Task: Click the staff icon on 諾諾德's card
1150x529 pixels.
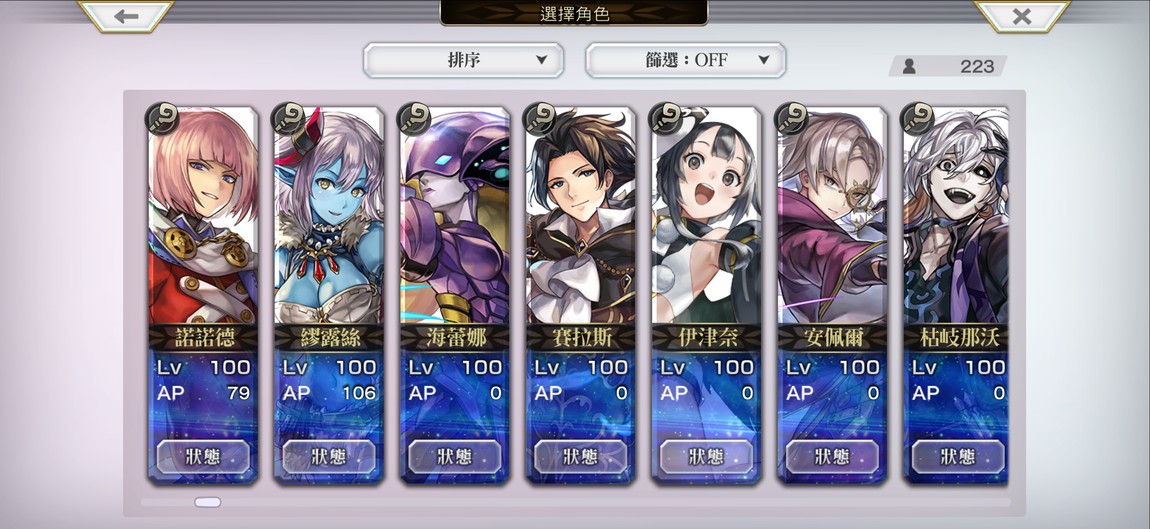Action: pos(162,118)
